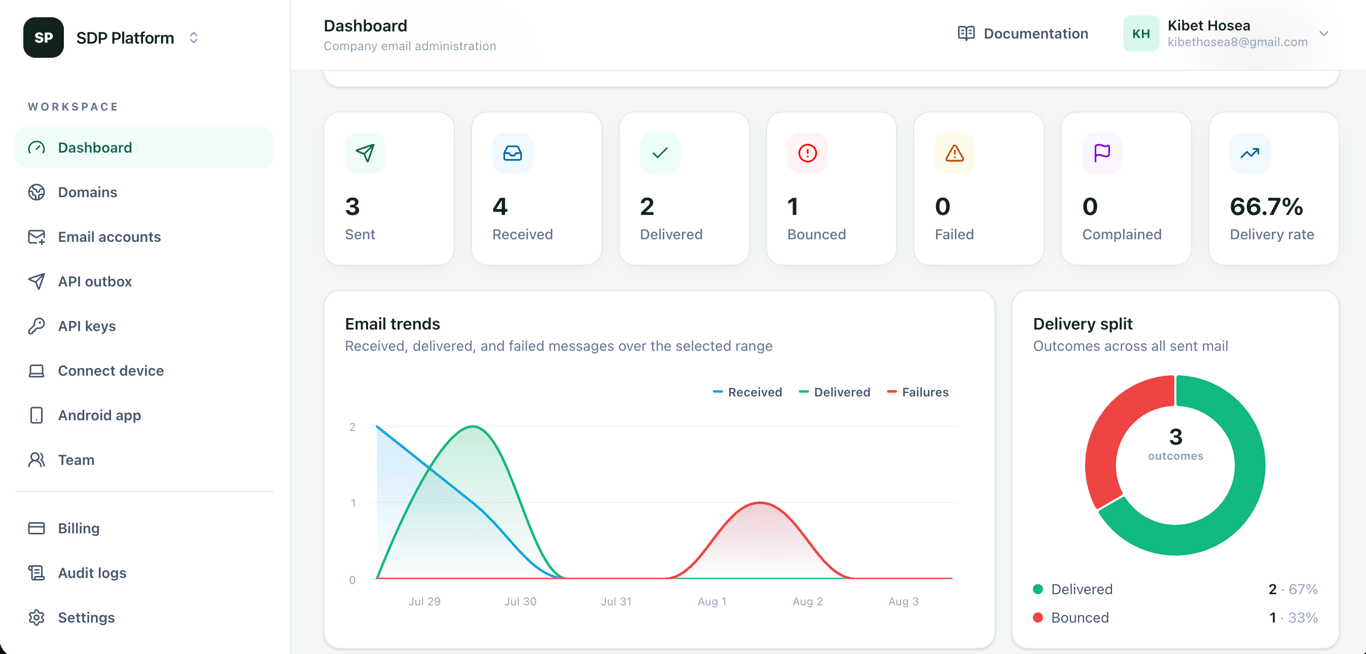Viewport: 1366px width, 654px height.
Task: Toggle the Received series in chart legend
Action: (747, 392)
